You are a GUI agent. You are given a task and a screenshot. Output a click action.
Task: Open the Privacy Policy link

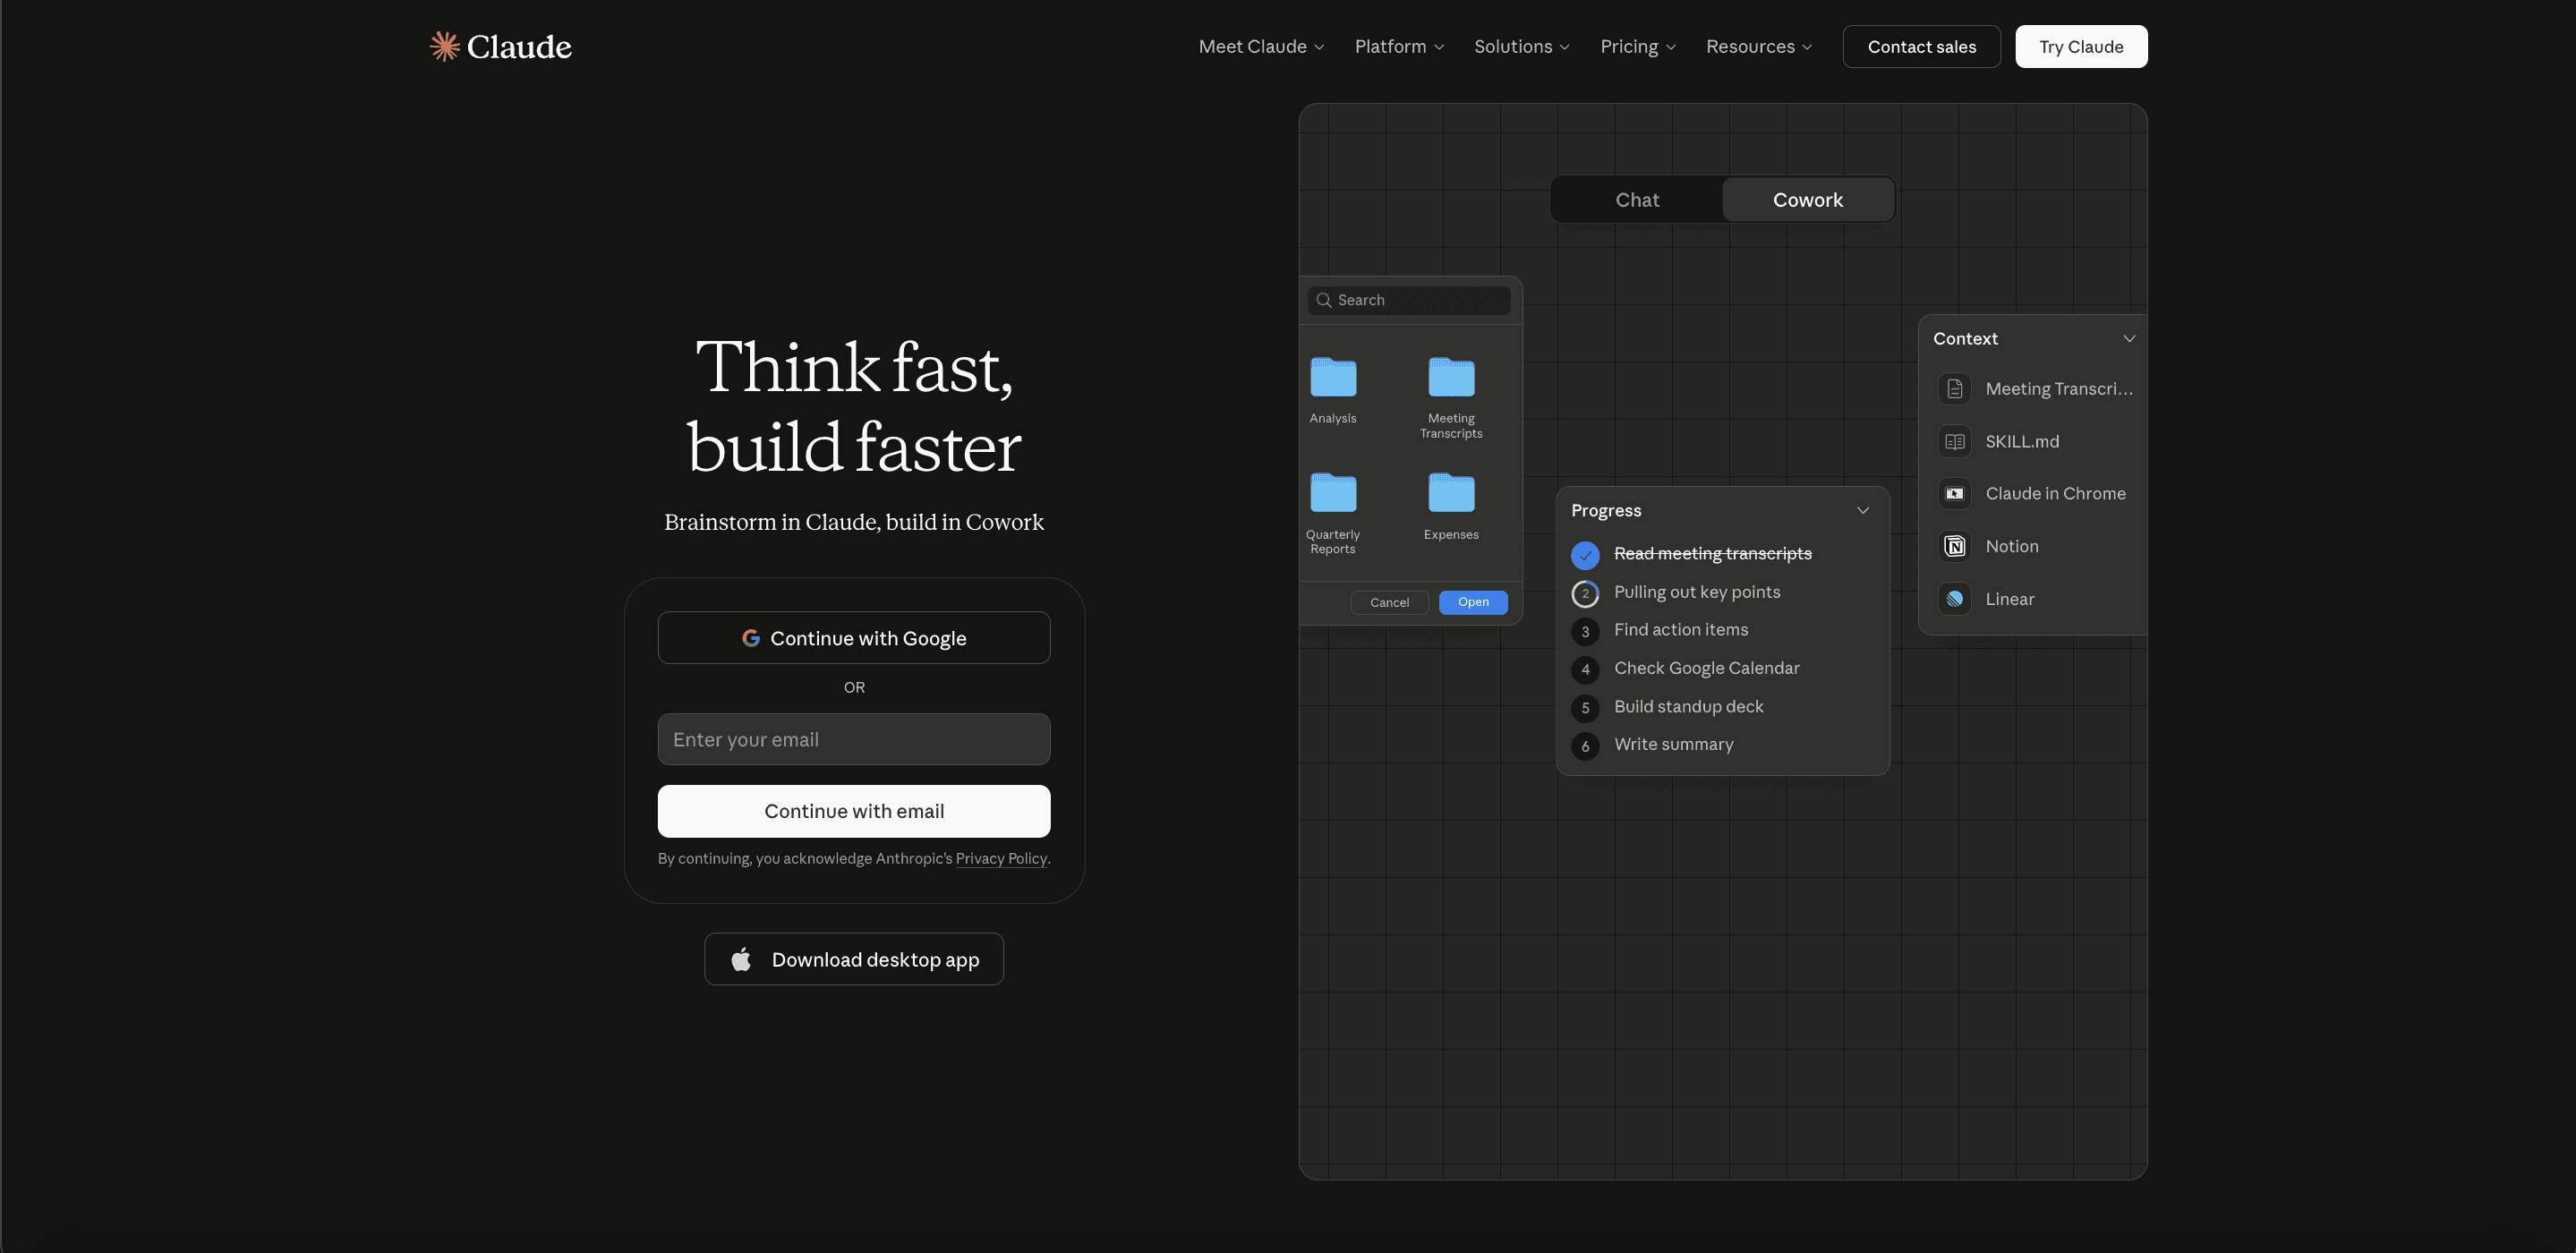(1001, 858)
